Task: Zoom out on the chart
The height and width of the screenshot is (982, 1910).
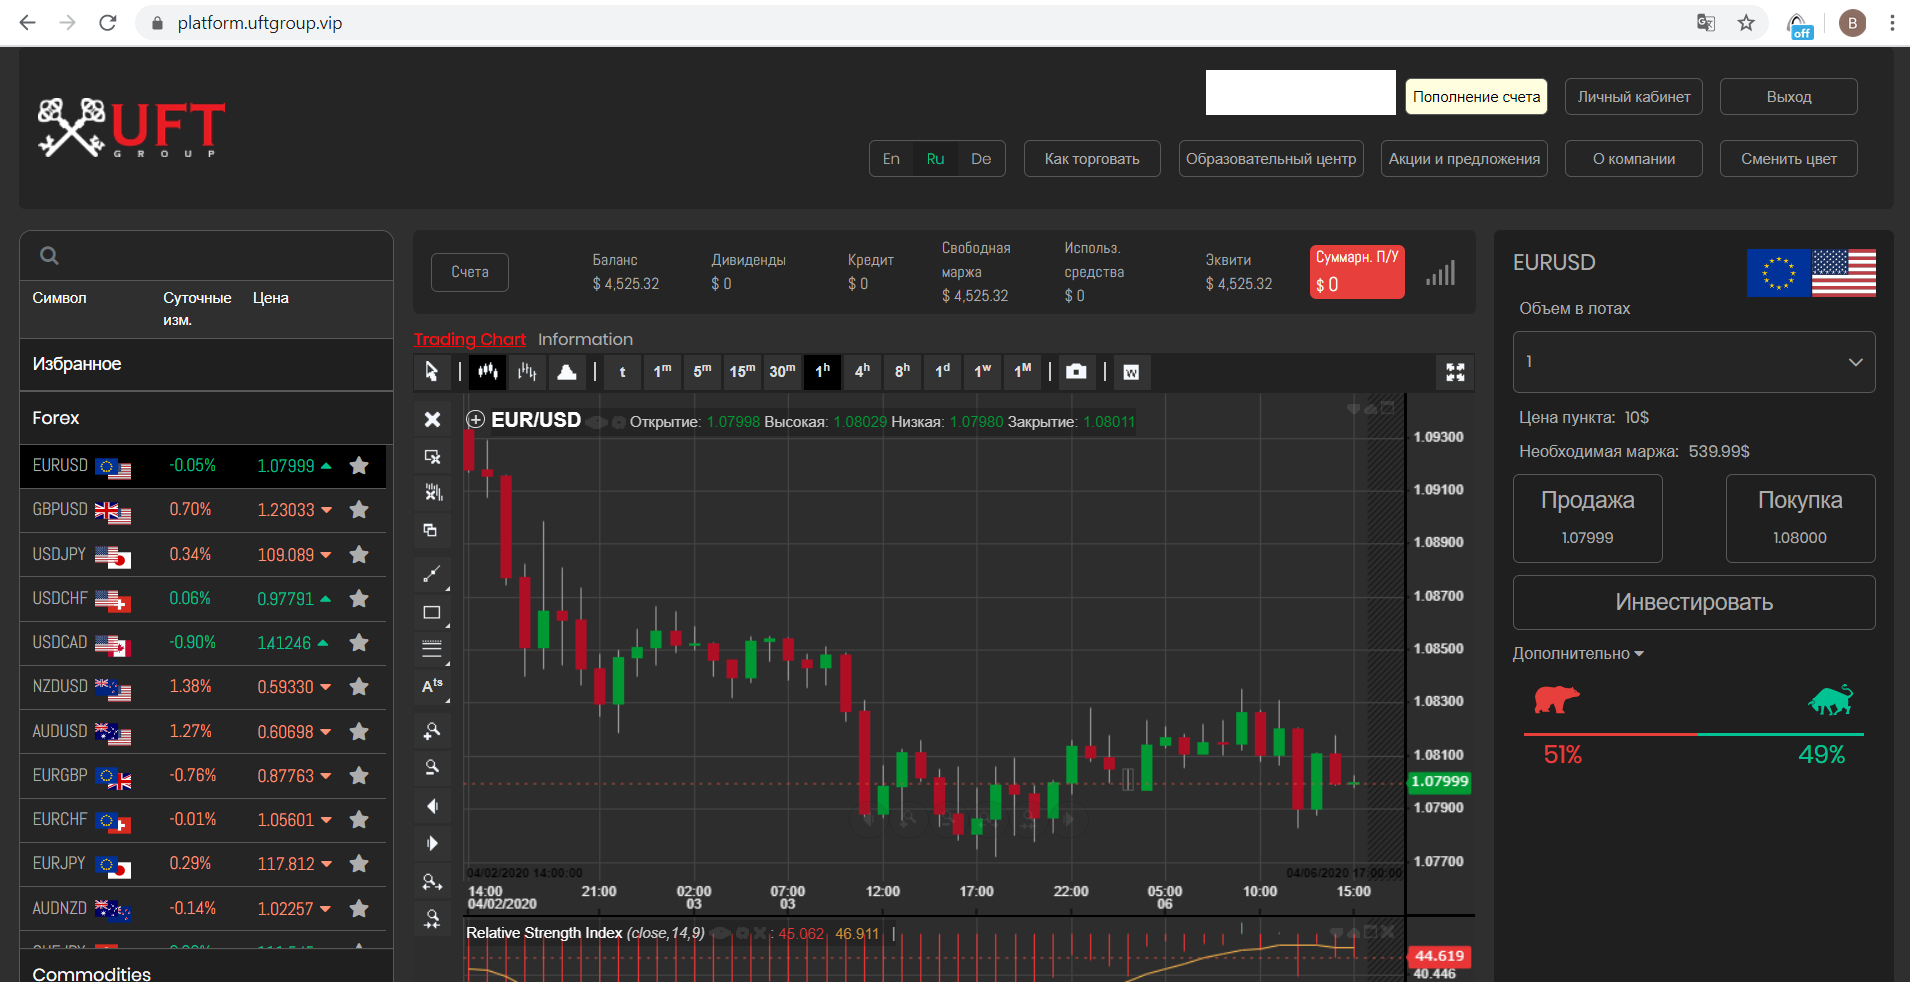Action: pyautogui.click(x=432, y=768)
